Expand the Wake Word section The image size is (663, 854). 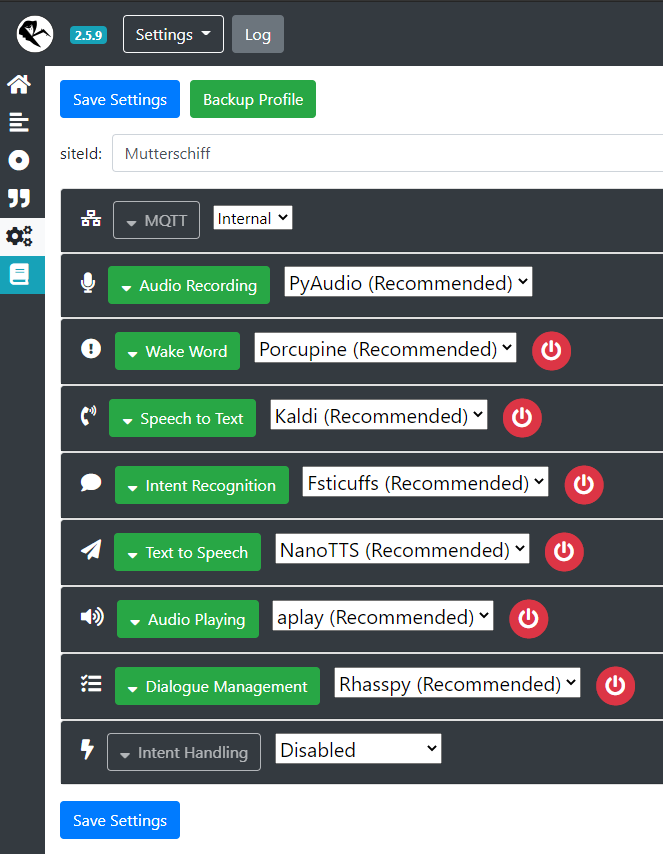[x=178, y=351]
